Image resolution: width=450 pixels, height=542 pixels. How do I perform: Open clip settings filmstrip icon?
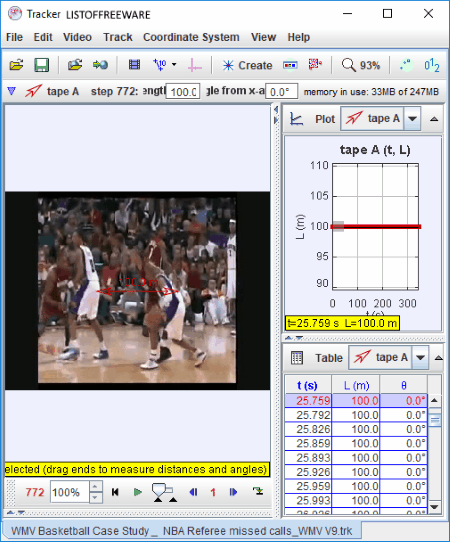[x=134, y=65]
